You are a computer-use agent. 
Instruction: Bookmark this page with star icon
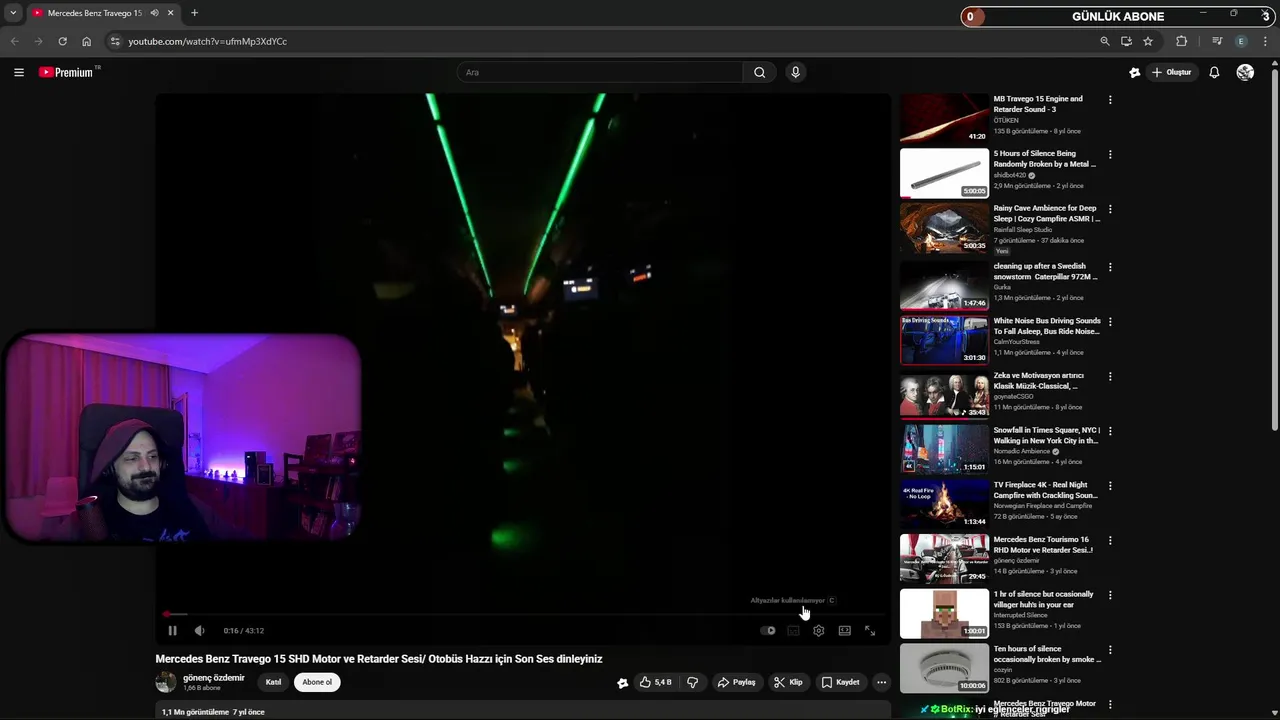[x=1148, y=41]
